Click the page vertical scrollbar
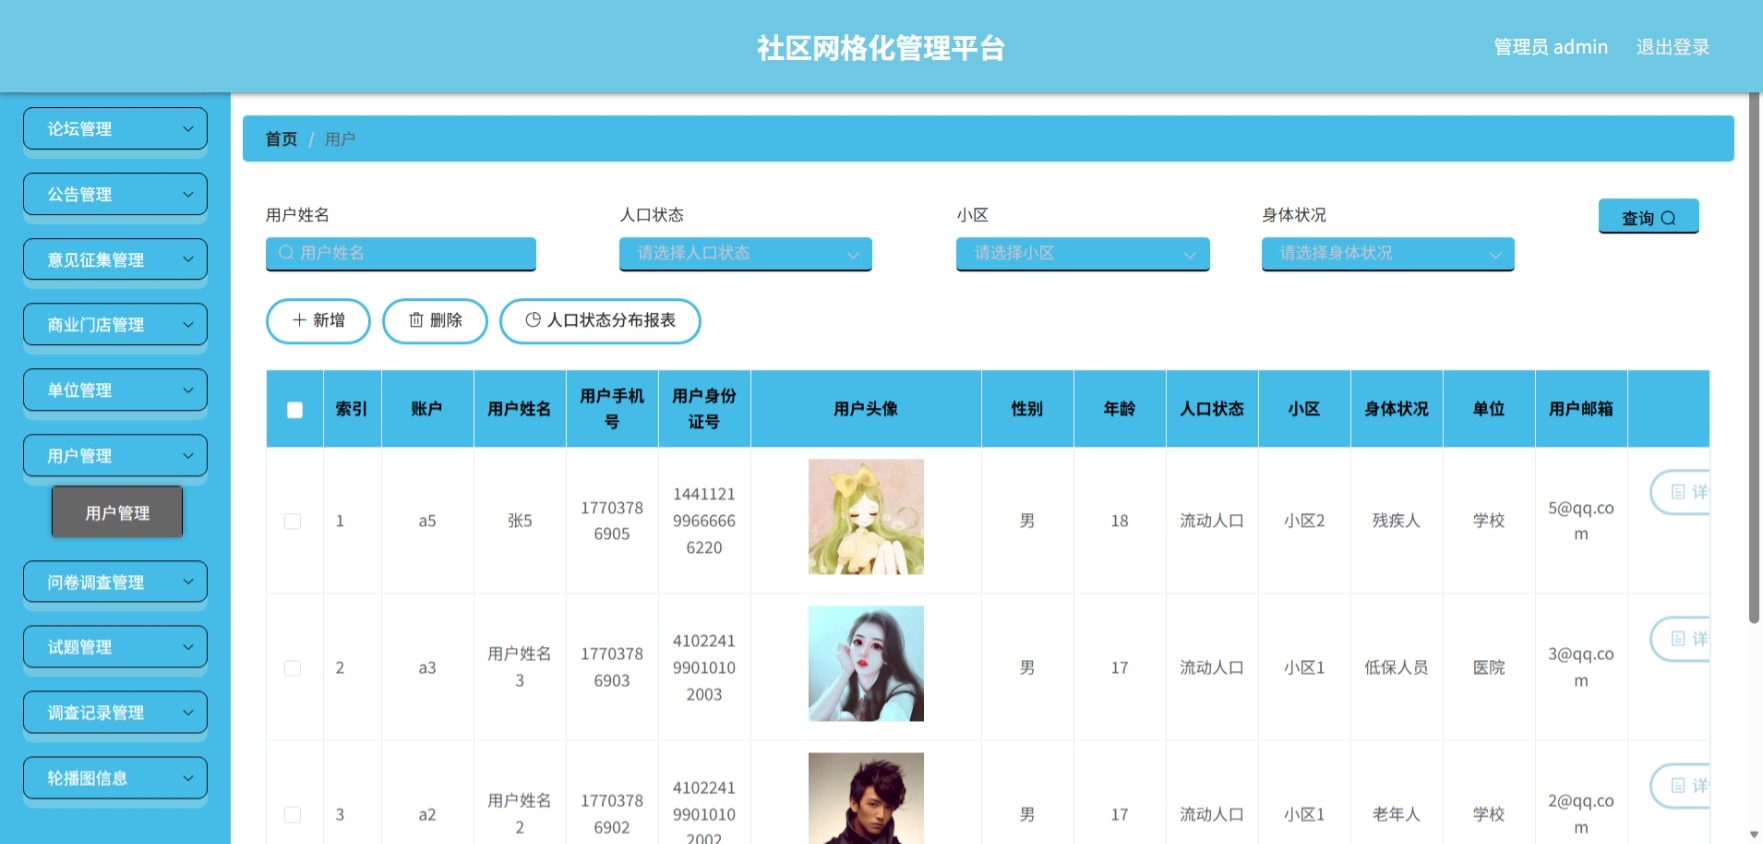This screenshot has height=844, width=1763. pos(1754,360)
